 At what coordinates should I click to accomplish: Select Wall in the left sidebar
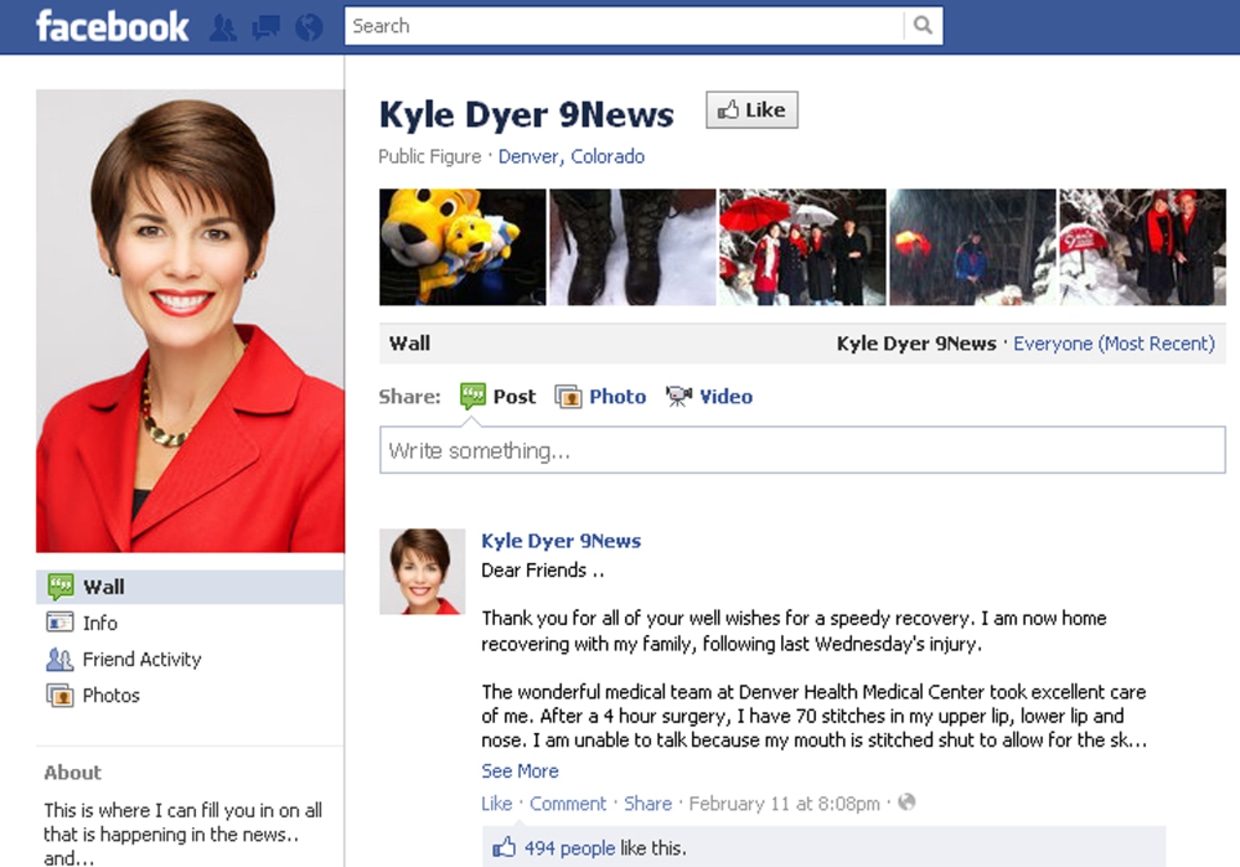(x=190, y=587)
